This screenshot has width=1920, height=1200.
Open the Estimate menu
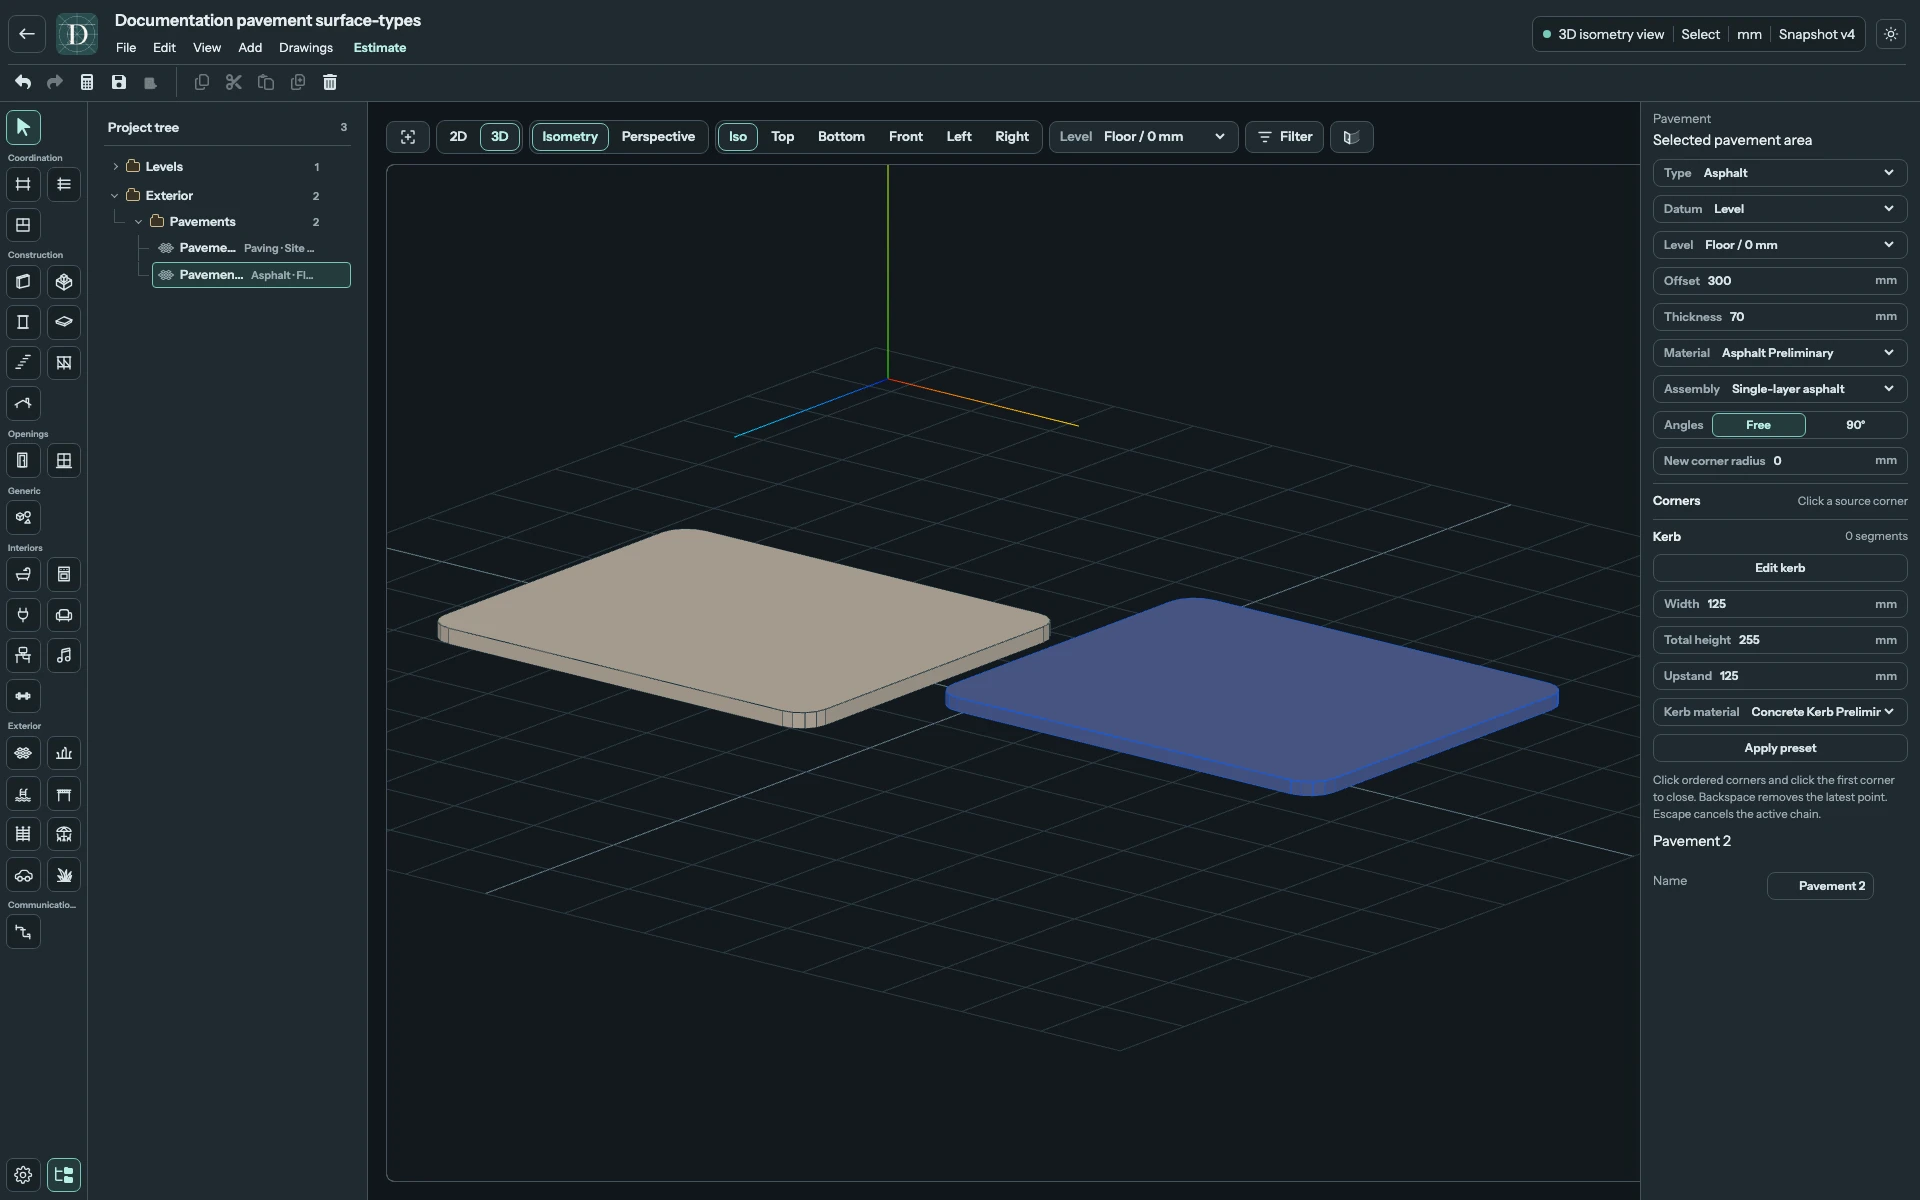[x=380, y=48]
